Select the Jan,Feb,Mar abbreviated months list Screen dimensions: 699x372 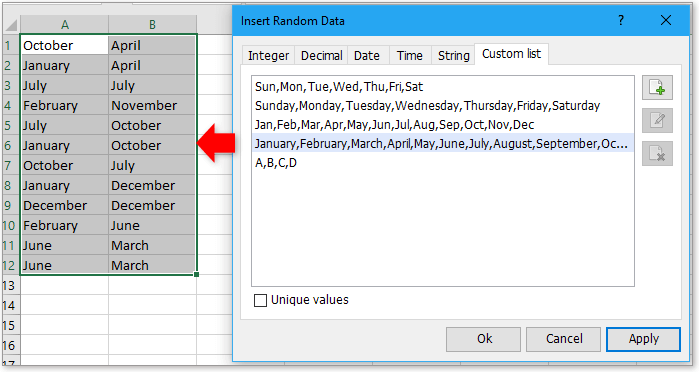coord(442,124)
